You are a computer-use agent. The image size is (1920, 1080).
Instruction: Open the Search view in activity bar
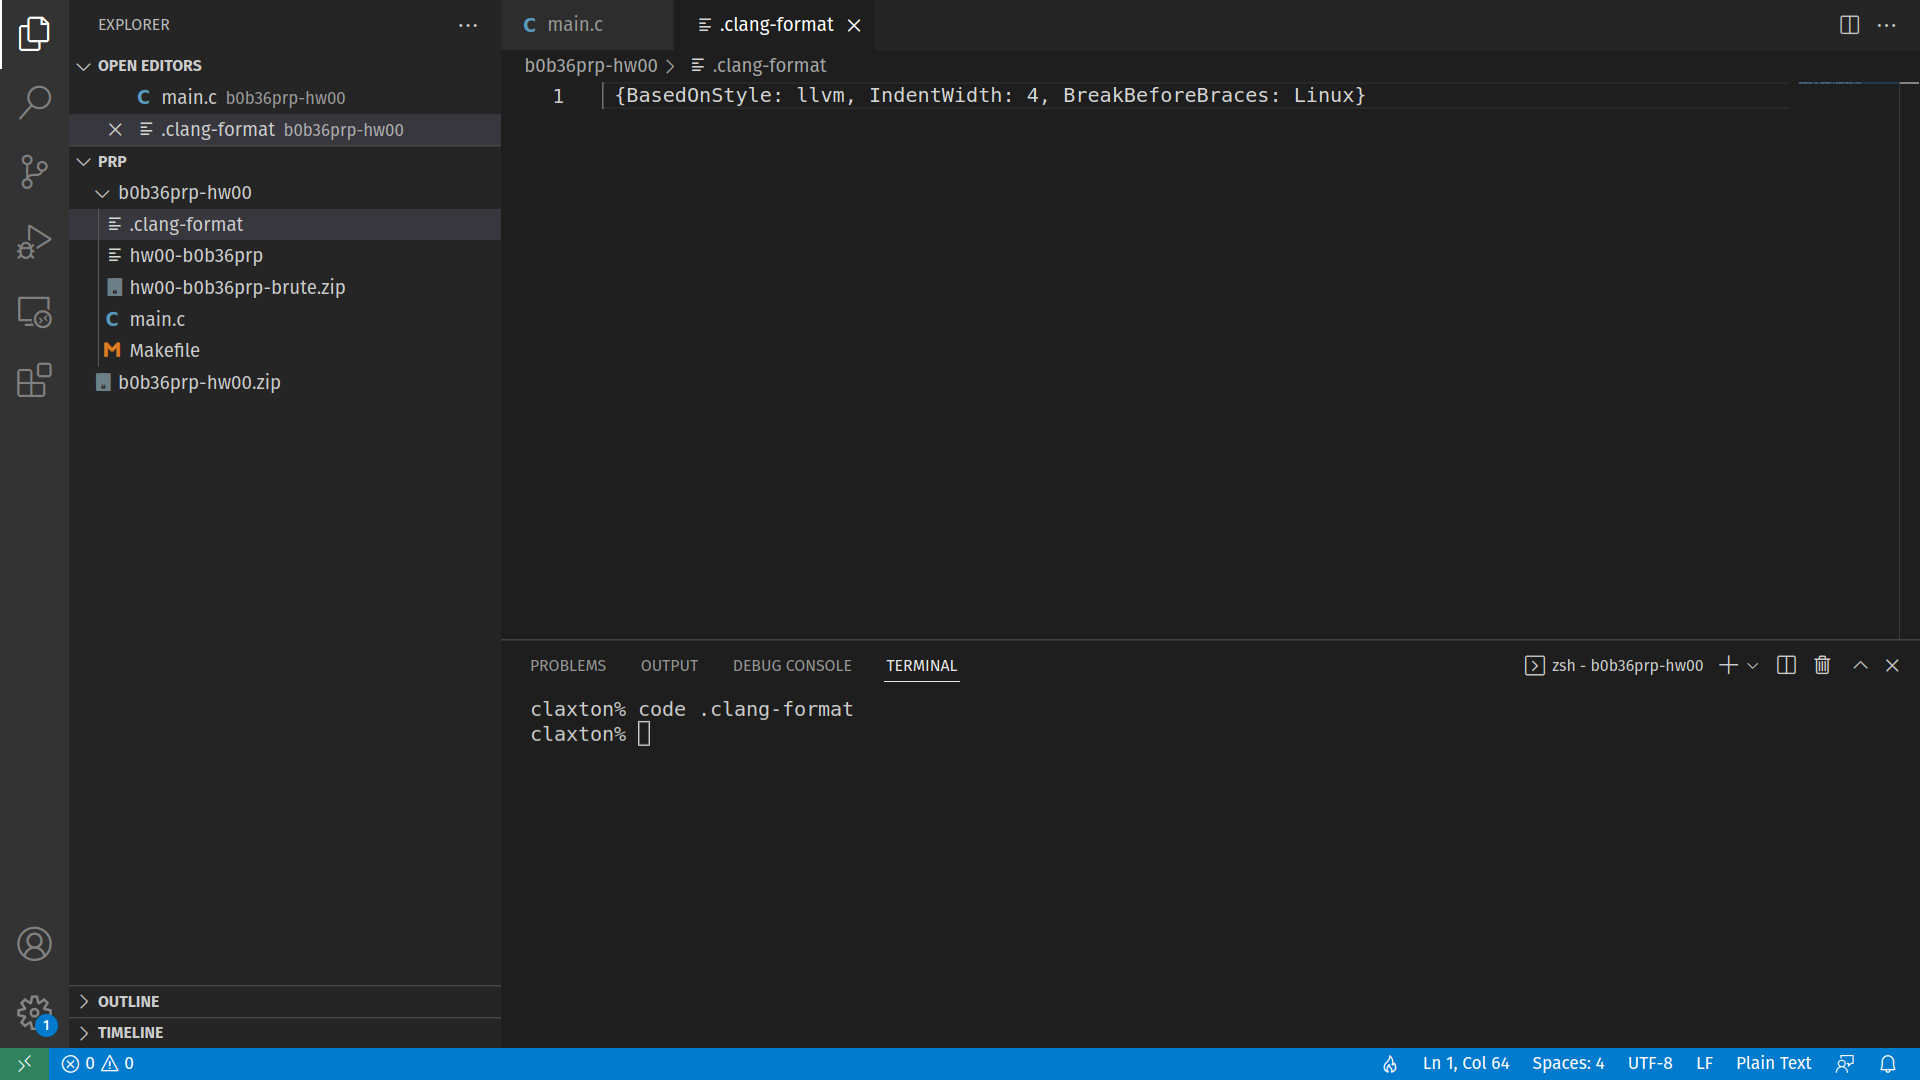(34, 102)
